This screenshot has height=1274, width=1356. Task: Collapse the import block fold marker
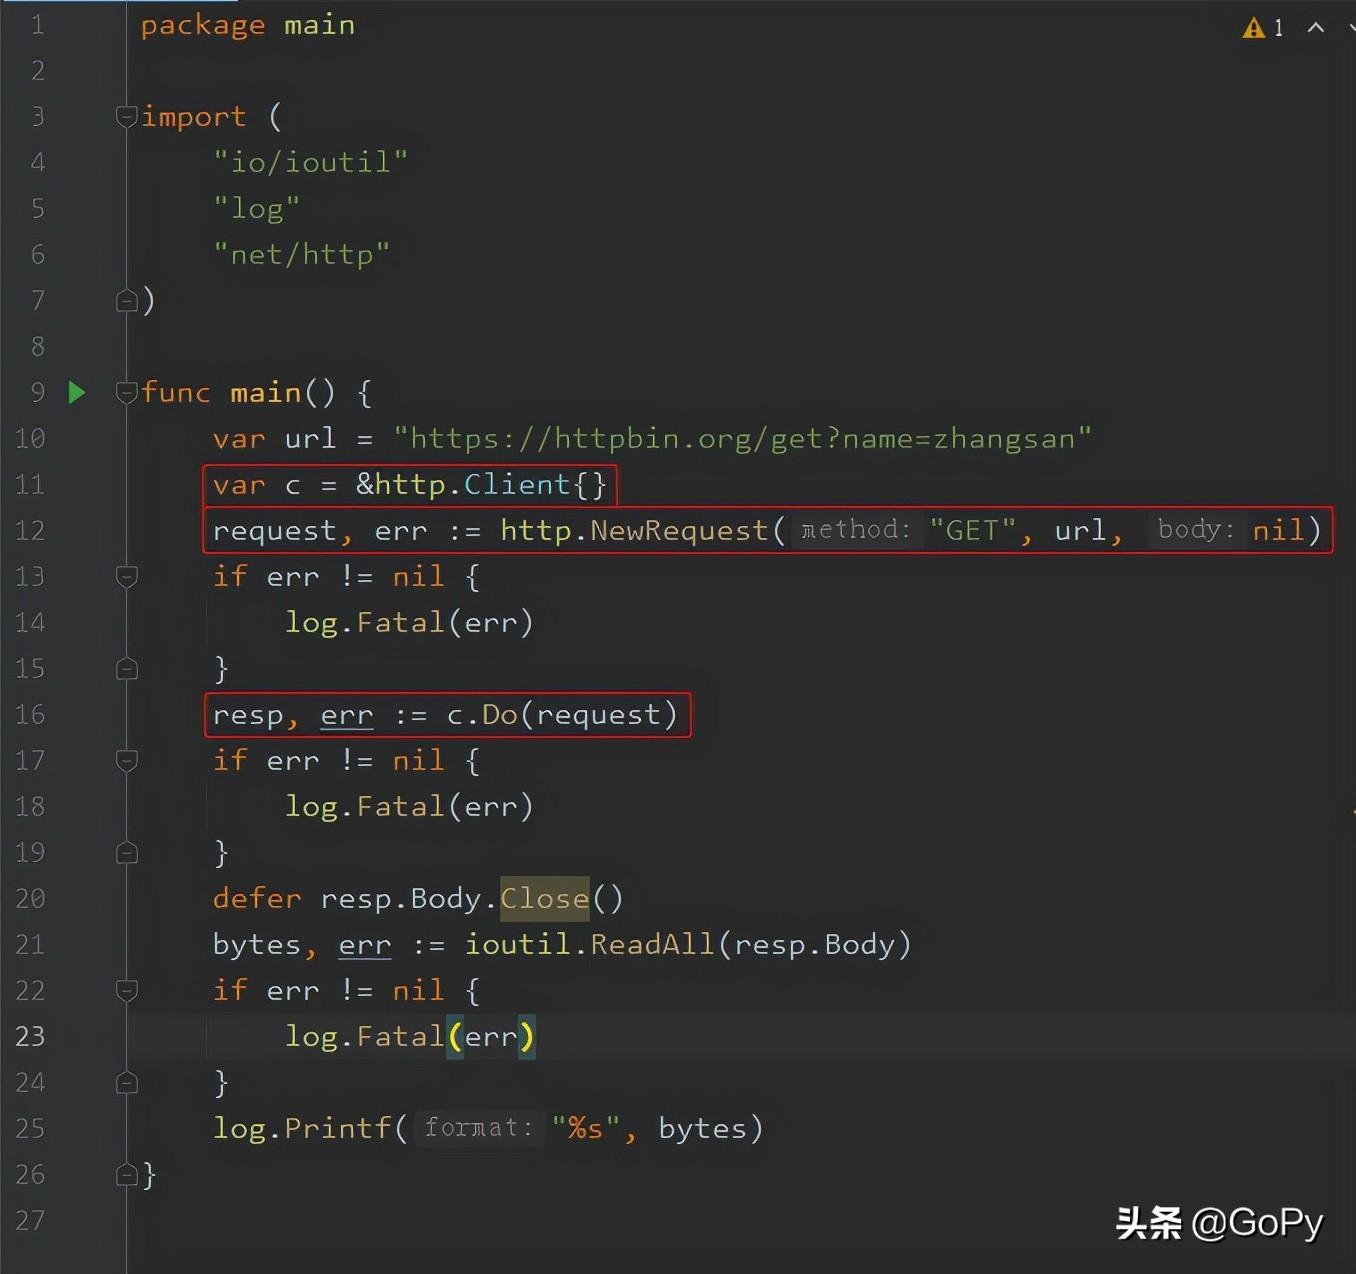(126, 116)
